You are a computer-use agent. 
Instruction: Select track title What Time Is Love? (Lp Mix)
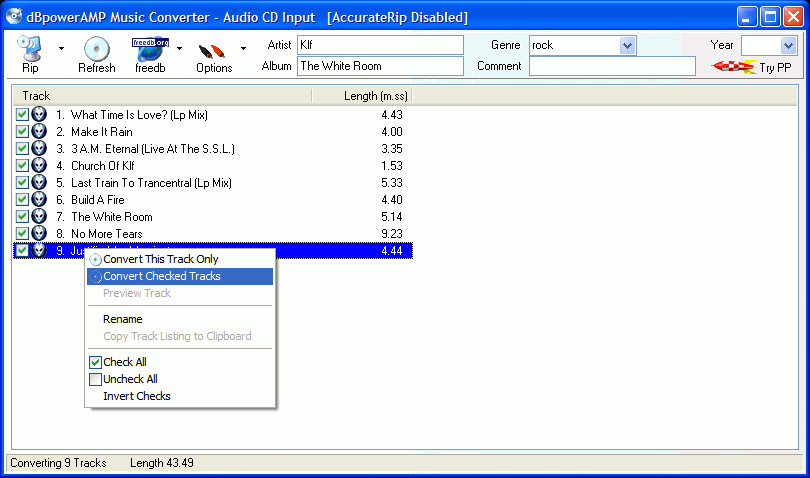pos(139,115)
